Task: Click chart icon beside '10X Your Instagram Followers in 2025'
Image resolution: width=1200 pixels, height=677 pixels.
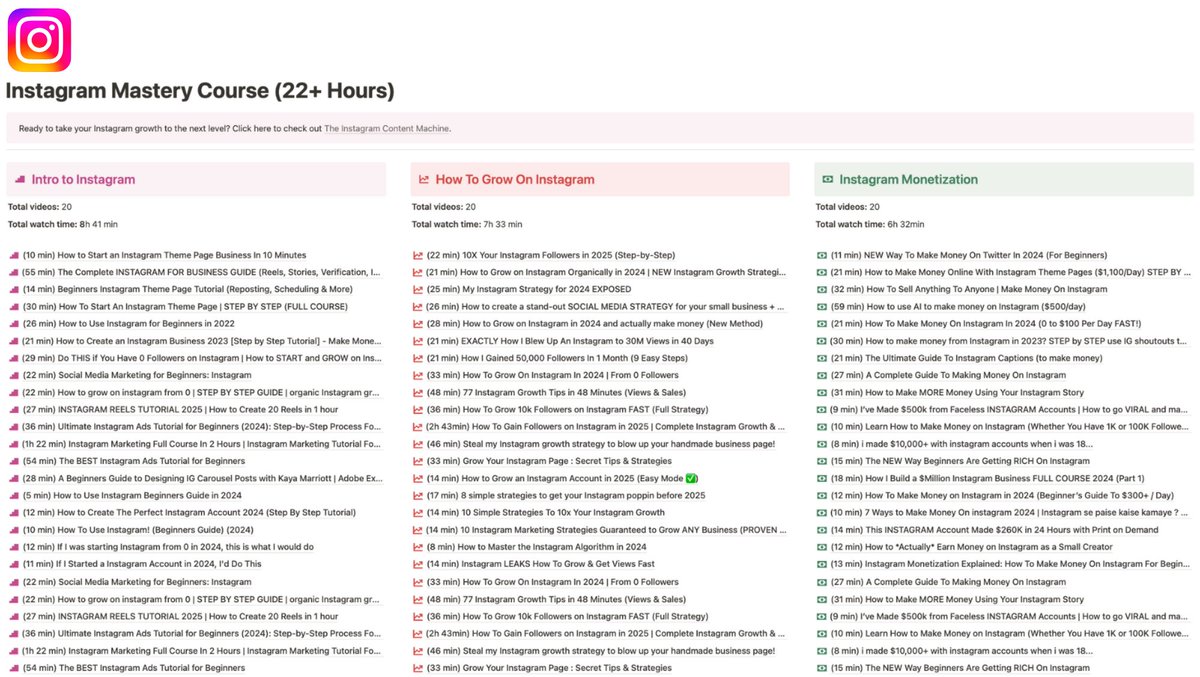Action: (x=417, y=255)
